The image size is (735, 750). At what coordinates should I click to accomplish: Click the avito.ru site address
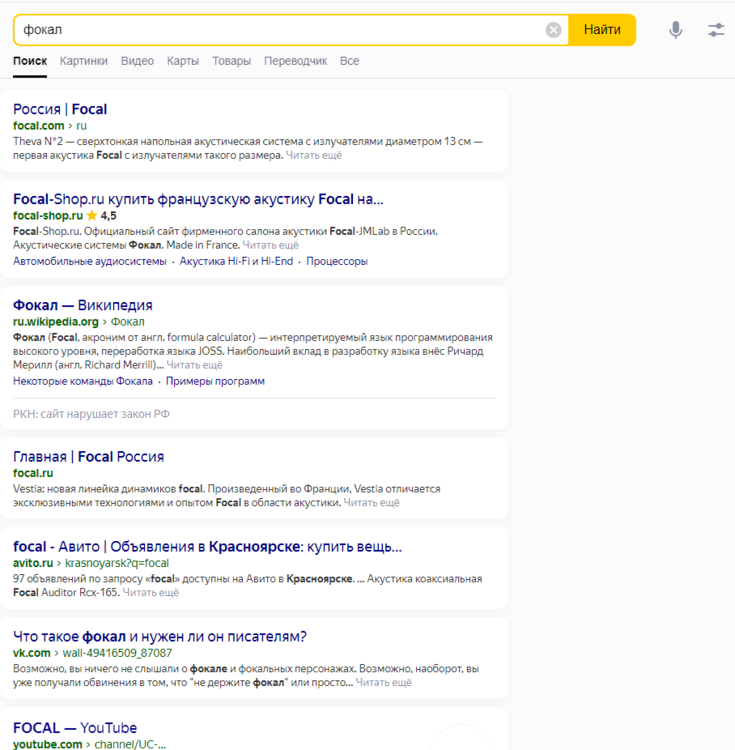coord(33,563)
